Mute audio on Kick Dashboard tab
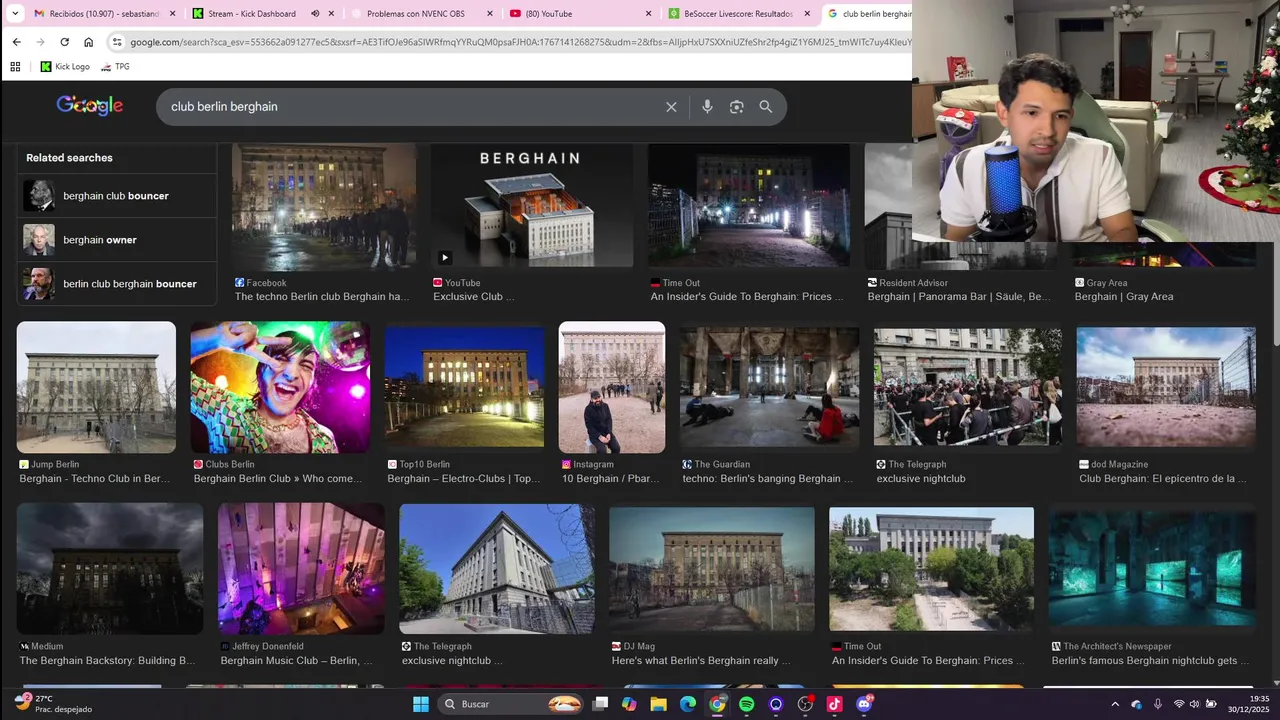 315,14
